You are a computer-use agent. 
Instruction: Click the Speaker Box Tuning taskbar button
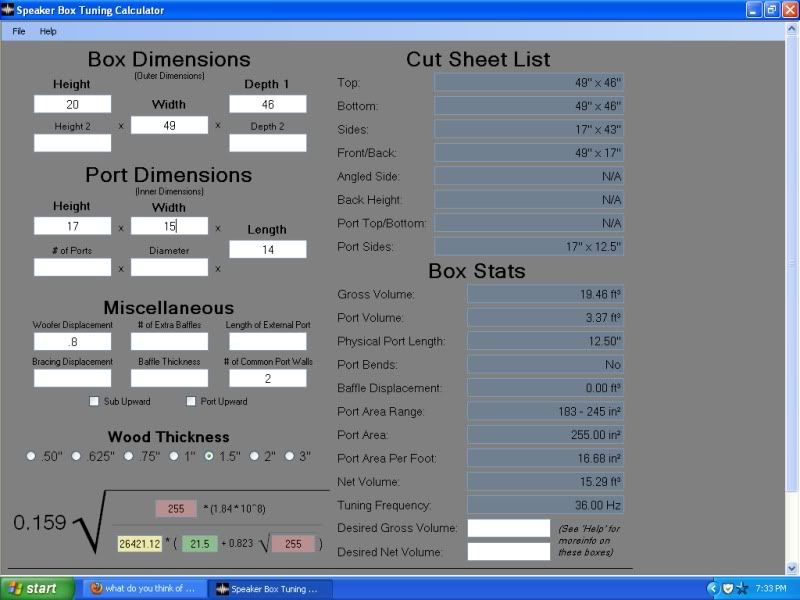click(267, 588)
